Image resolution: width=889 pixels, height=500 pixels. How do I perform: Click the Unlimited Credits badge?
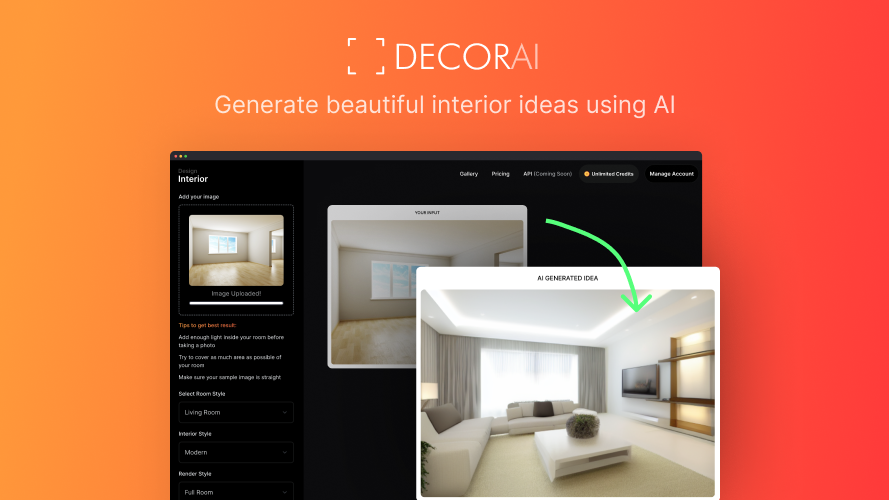coord(609,174)
